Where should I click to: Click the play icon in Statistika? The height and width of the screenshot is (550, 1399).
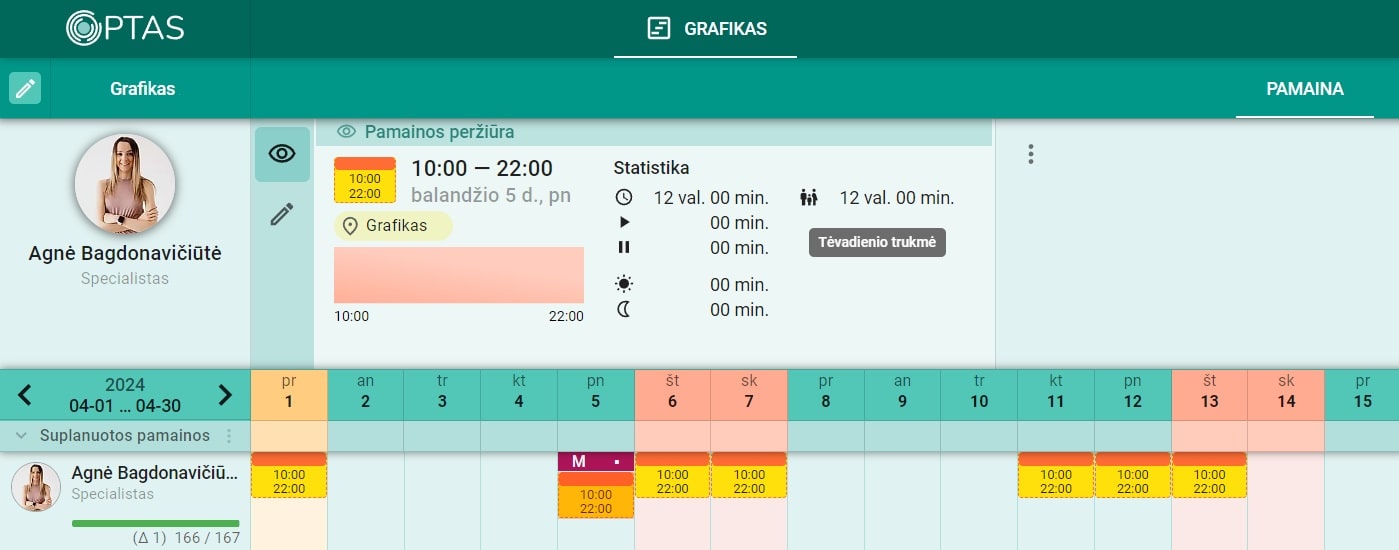624,222
